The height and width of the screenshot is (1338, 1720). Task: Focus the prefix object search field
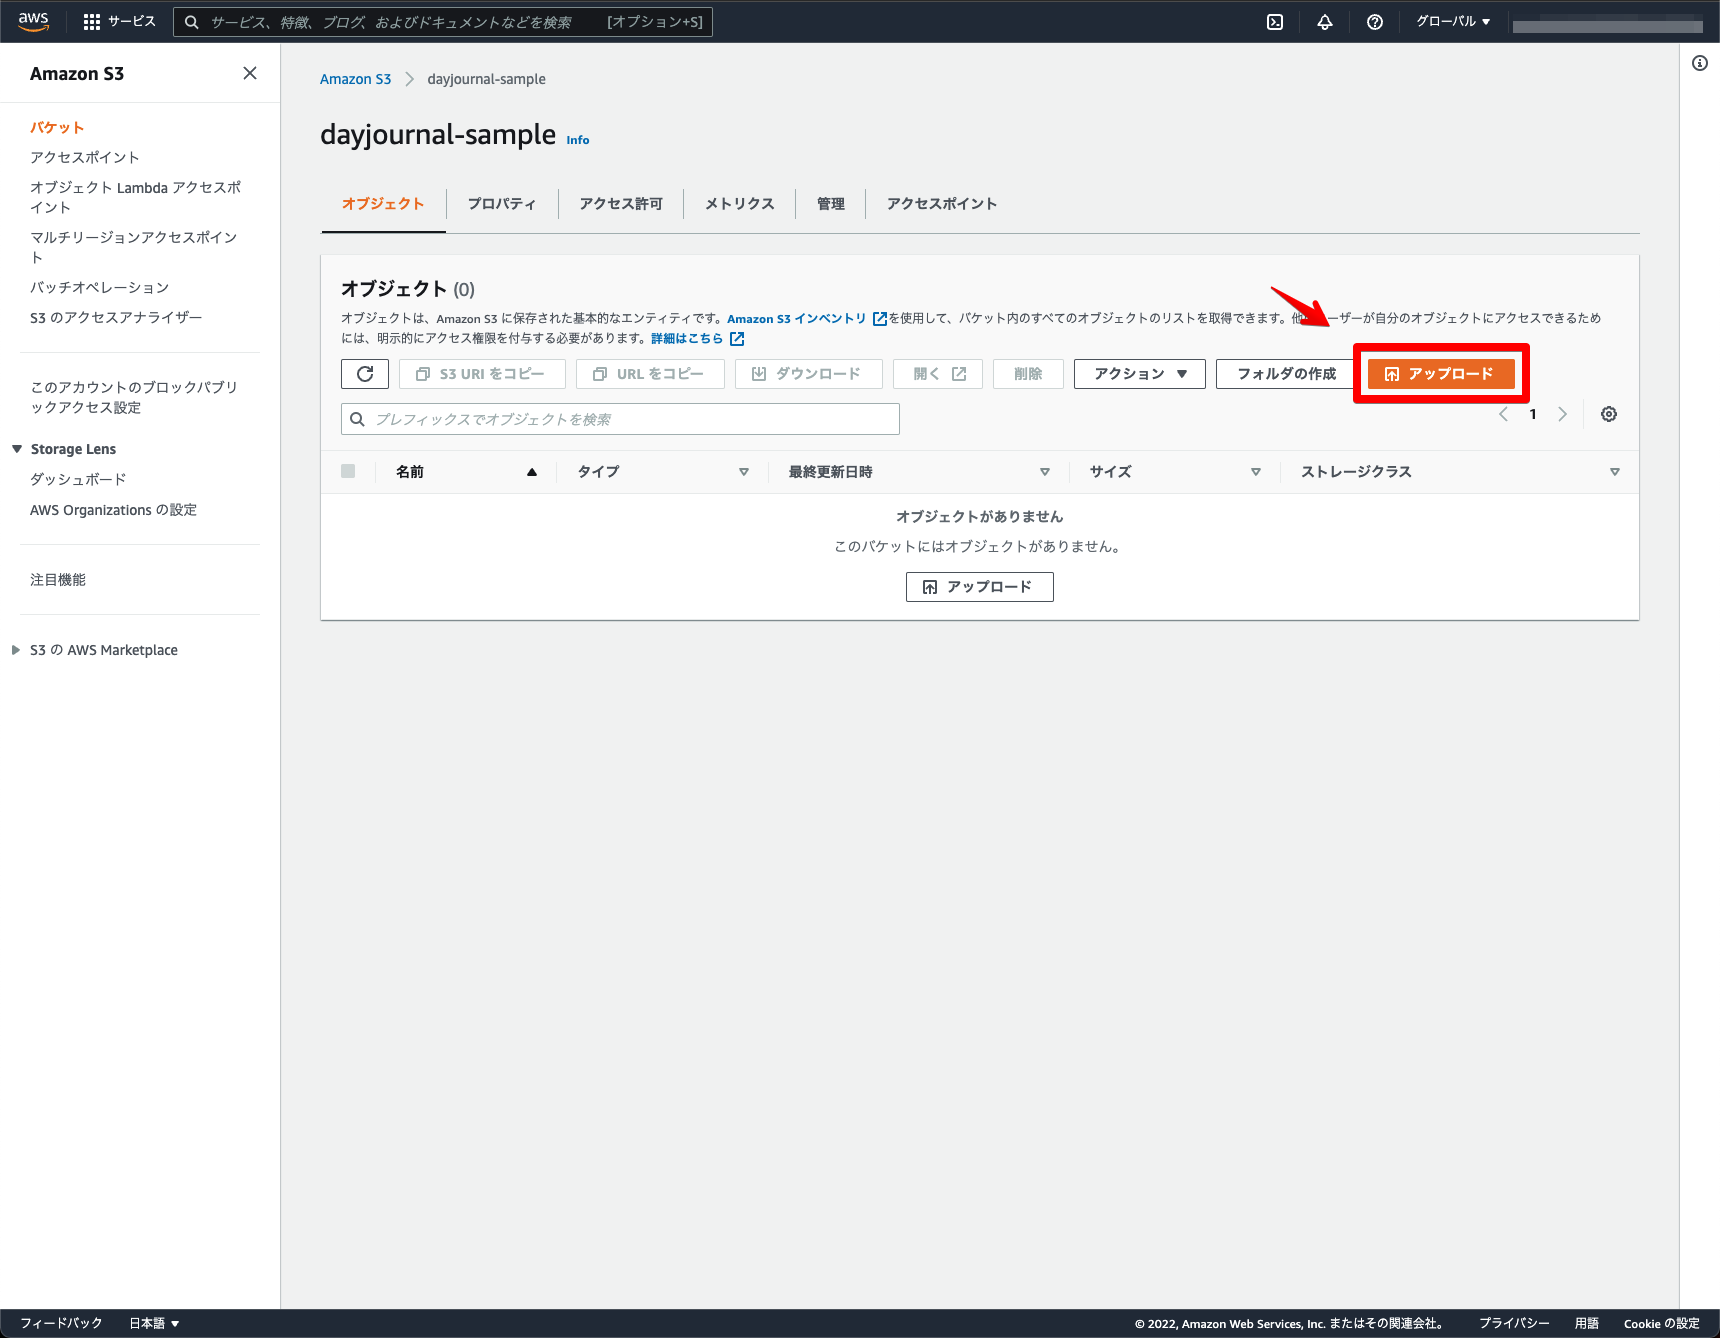(x=620, y=419)
